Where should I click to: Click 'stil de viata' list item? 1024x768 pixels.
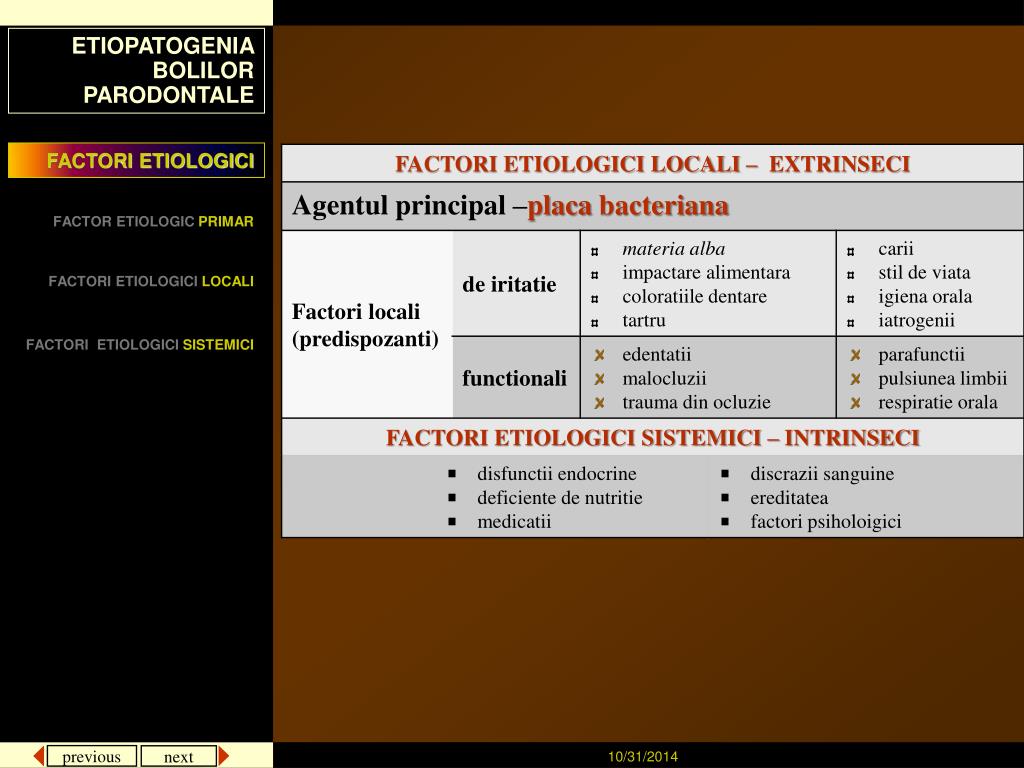point(924,272)
